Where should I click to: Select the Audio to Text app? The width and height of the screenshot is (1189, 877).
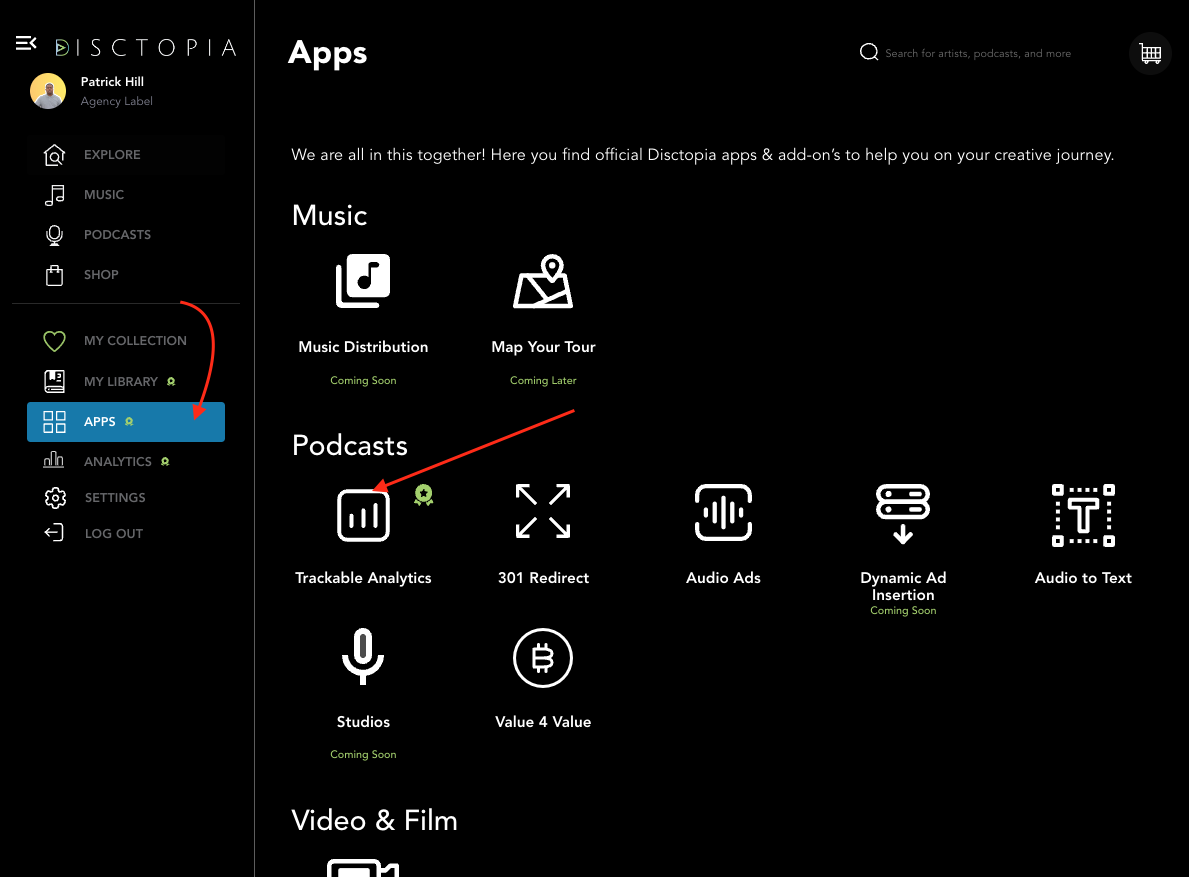coord(1083,515)
